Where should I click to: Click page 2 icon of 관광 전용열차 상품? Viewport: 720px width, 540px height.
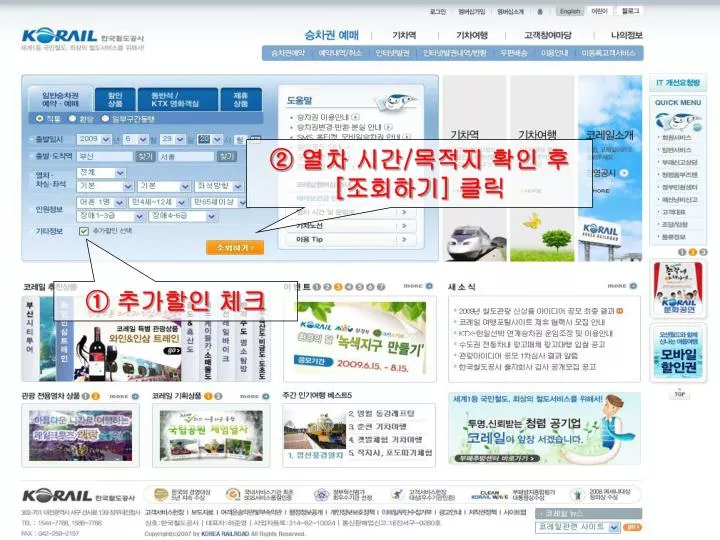click(x=96, y=396)
